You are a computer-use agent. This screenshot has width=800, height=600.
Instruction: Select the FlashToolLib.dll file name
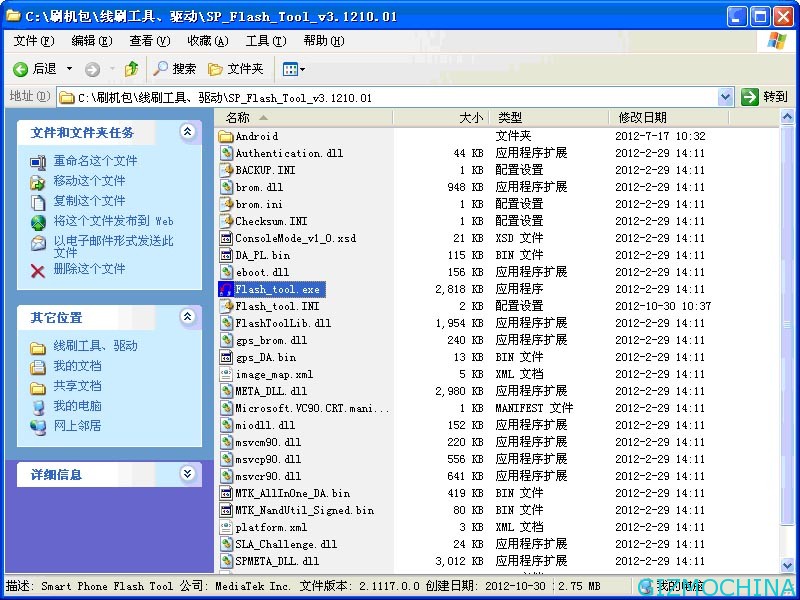coord(283,323)
